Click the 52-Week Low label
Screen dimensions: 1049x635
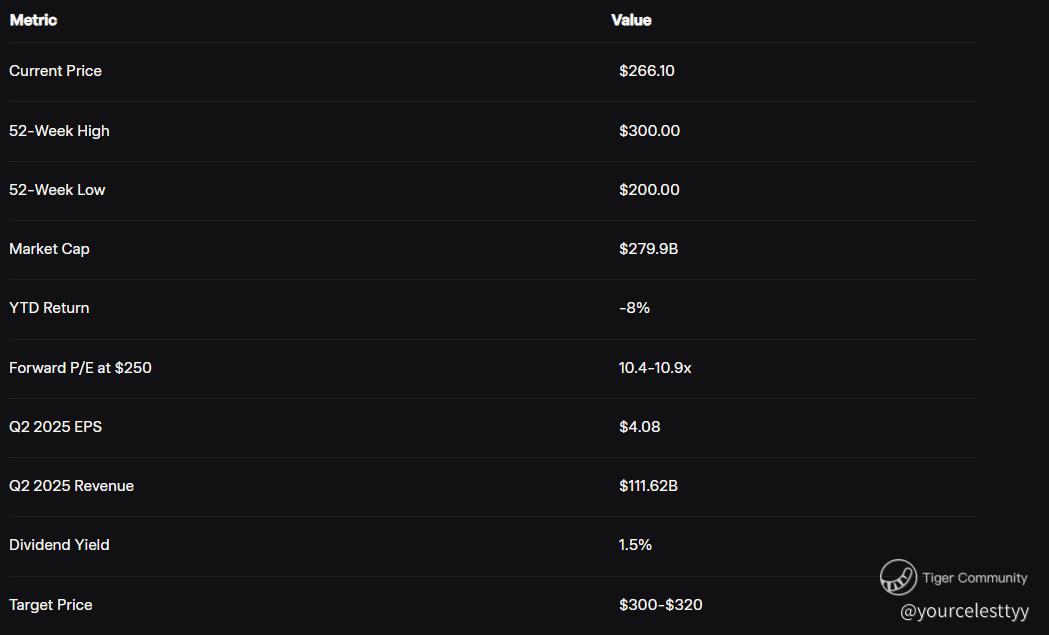coord(57,190)
